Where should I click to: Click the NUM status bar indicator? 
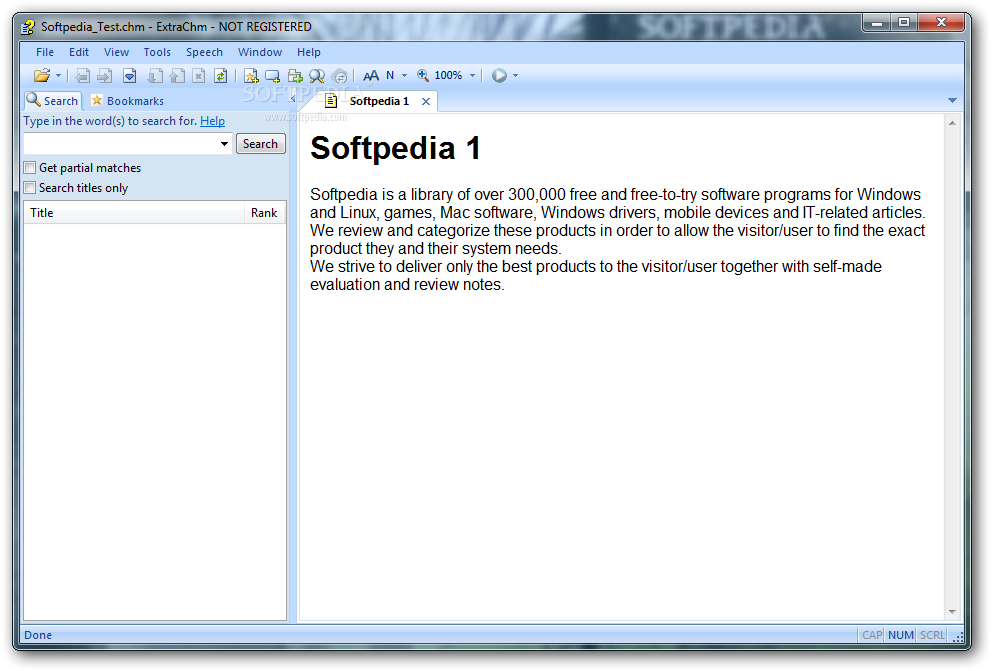pos(900,634)
